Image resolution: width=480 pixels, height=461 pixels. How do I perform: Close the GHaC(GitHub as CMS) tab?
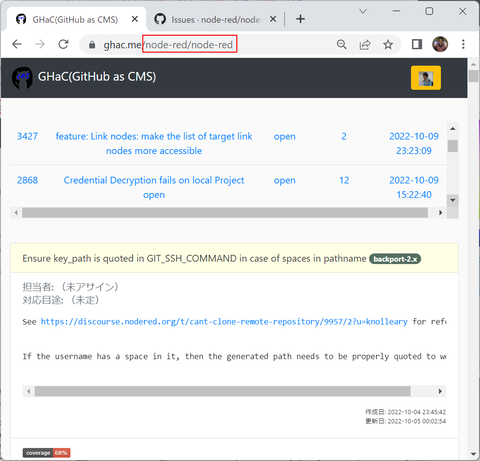(135, 19)
